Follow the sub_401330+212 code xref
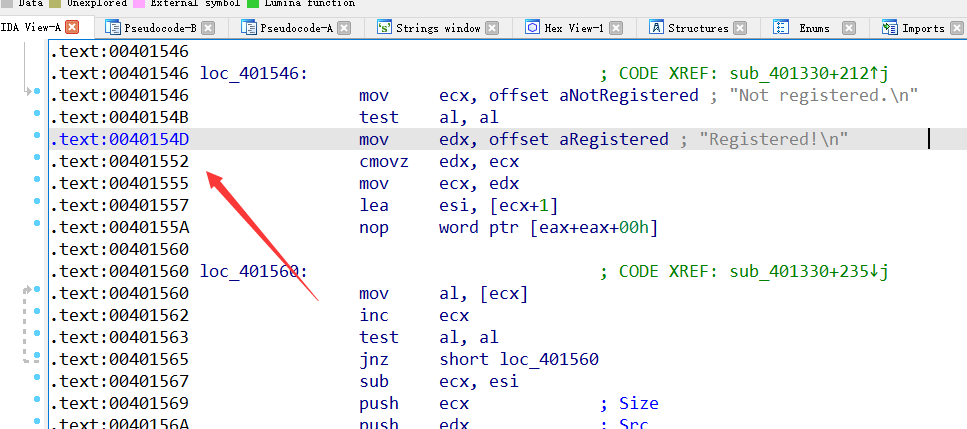967x429 pixels. click(x=809, y=73)
